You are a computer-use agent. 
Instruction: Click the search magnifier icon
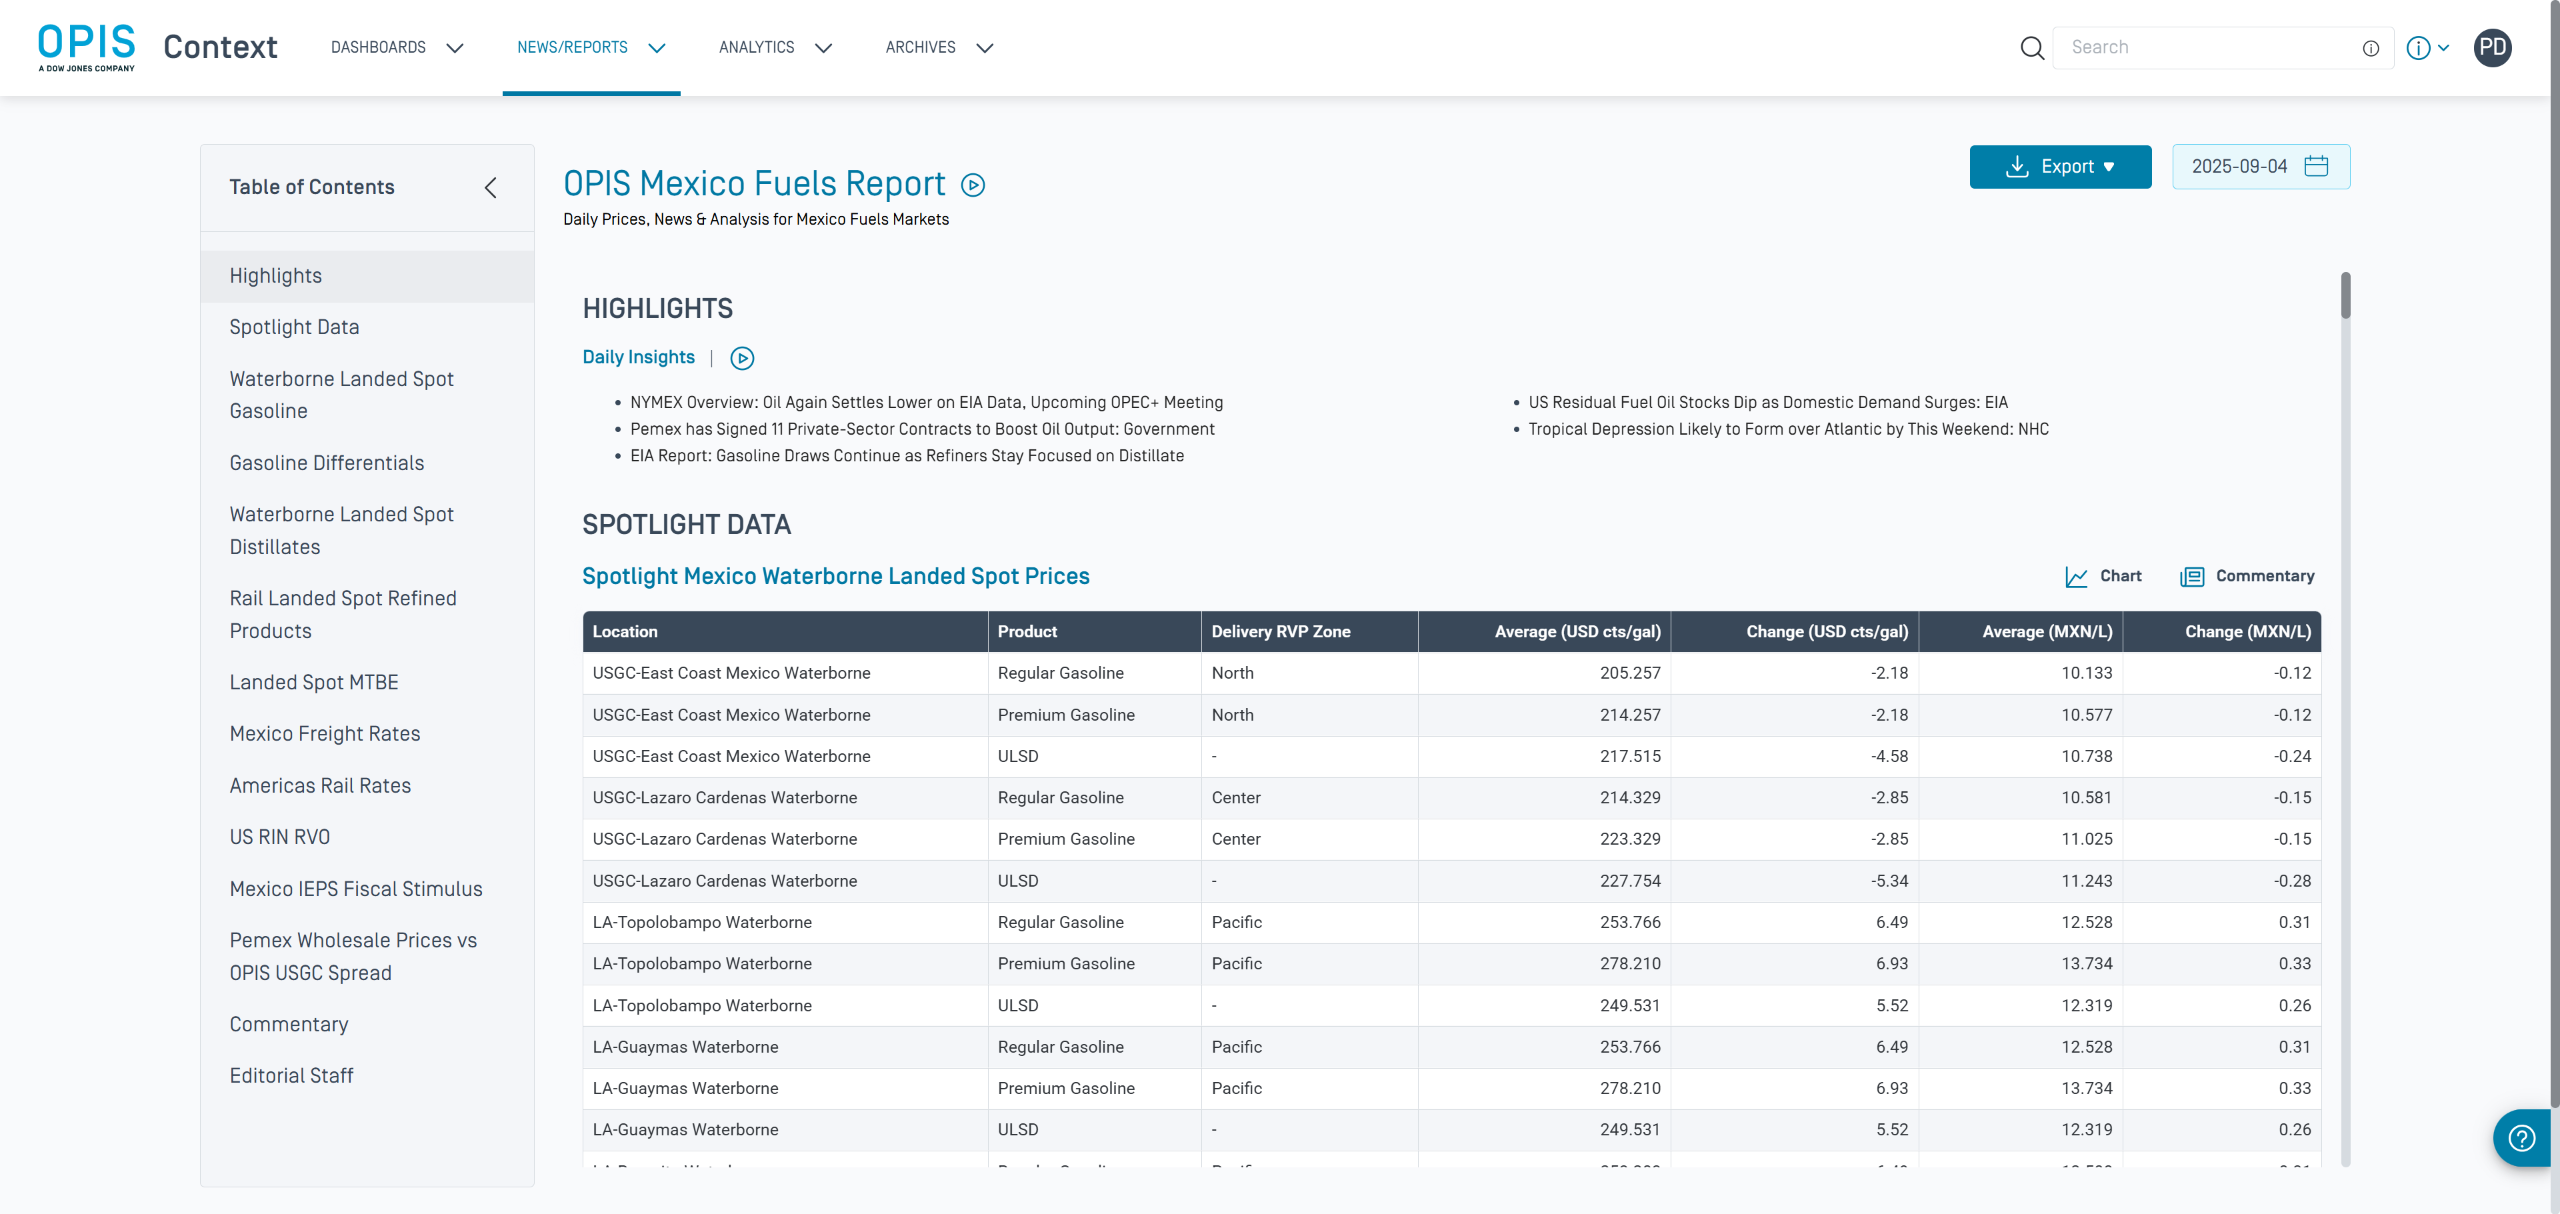coord(2031,48)
